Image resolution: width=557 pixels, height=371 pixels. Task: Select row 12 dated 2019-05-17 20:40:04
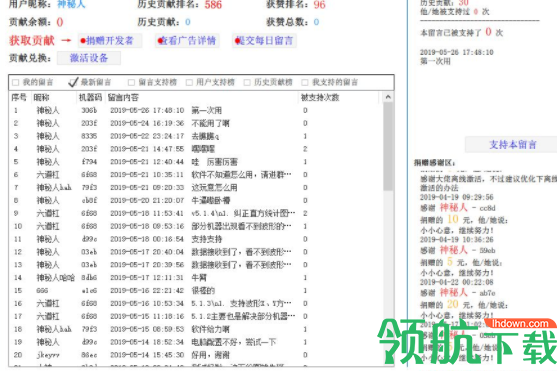[196, 252]
